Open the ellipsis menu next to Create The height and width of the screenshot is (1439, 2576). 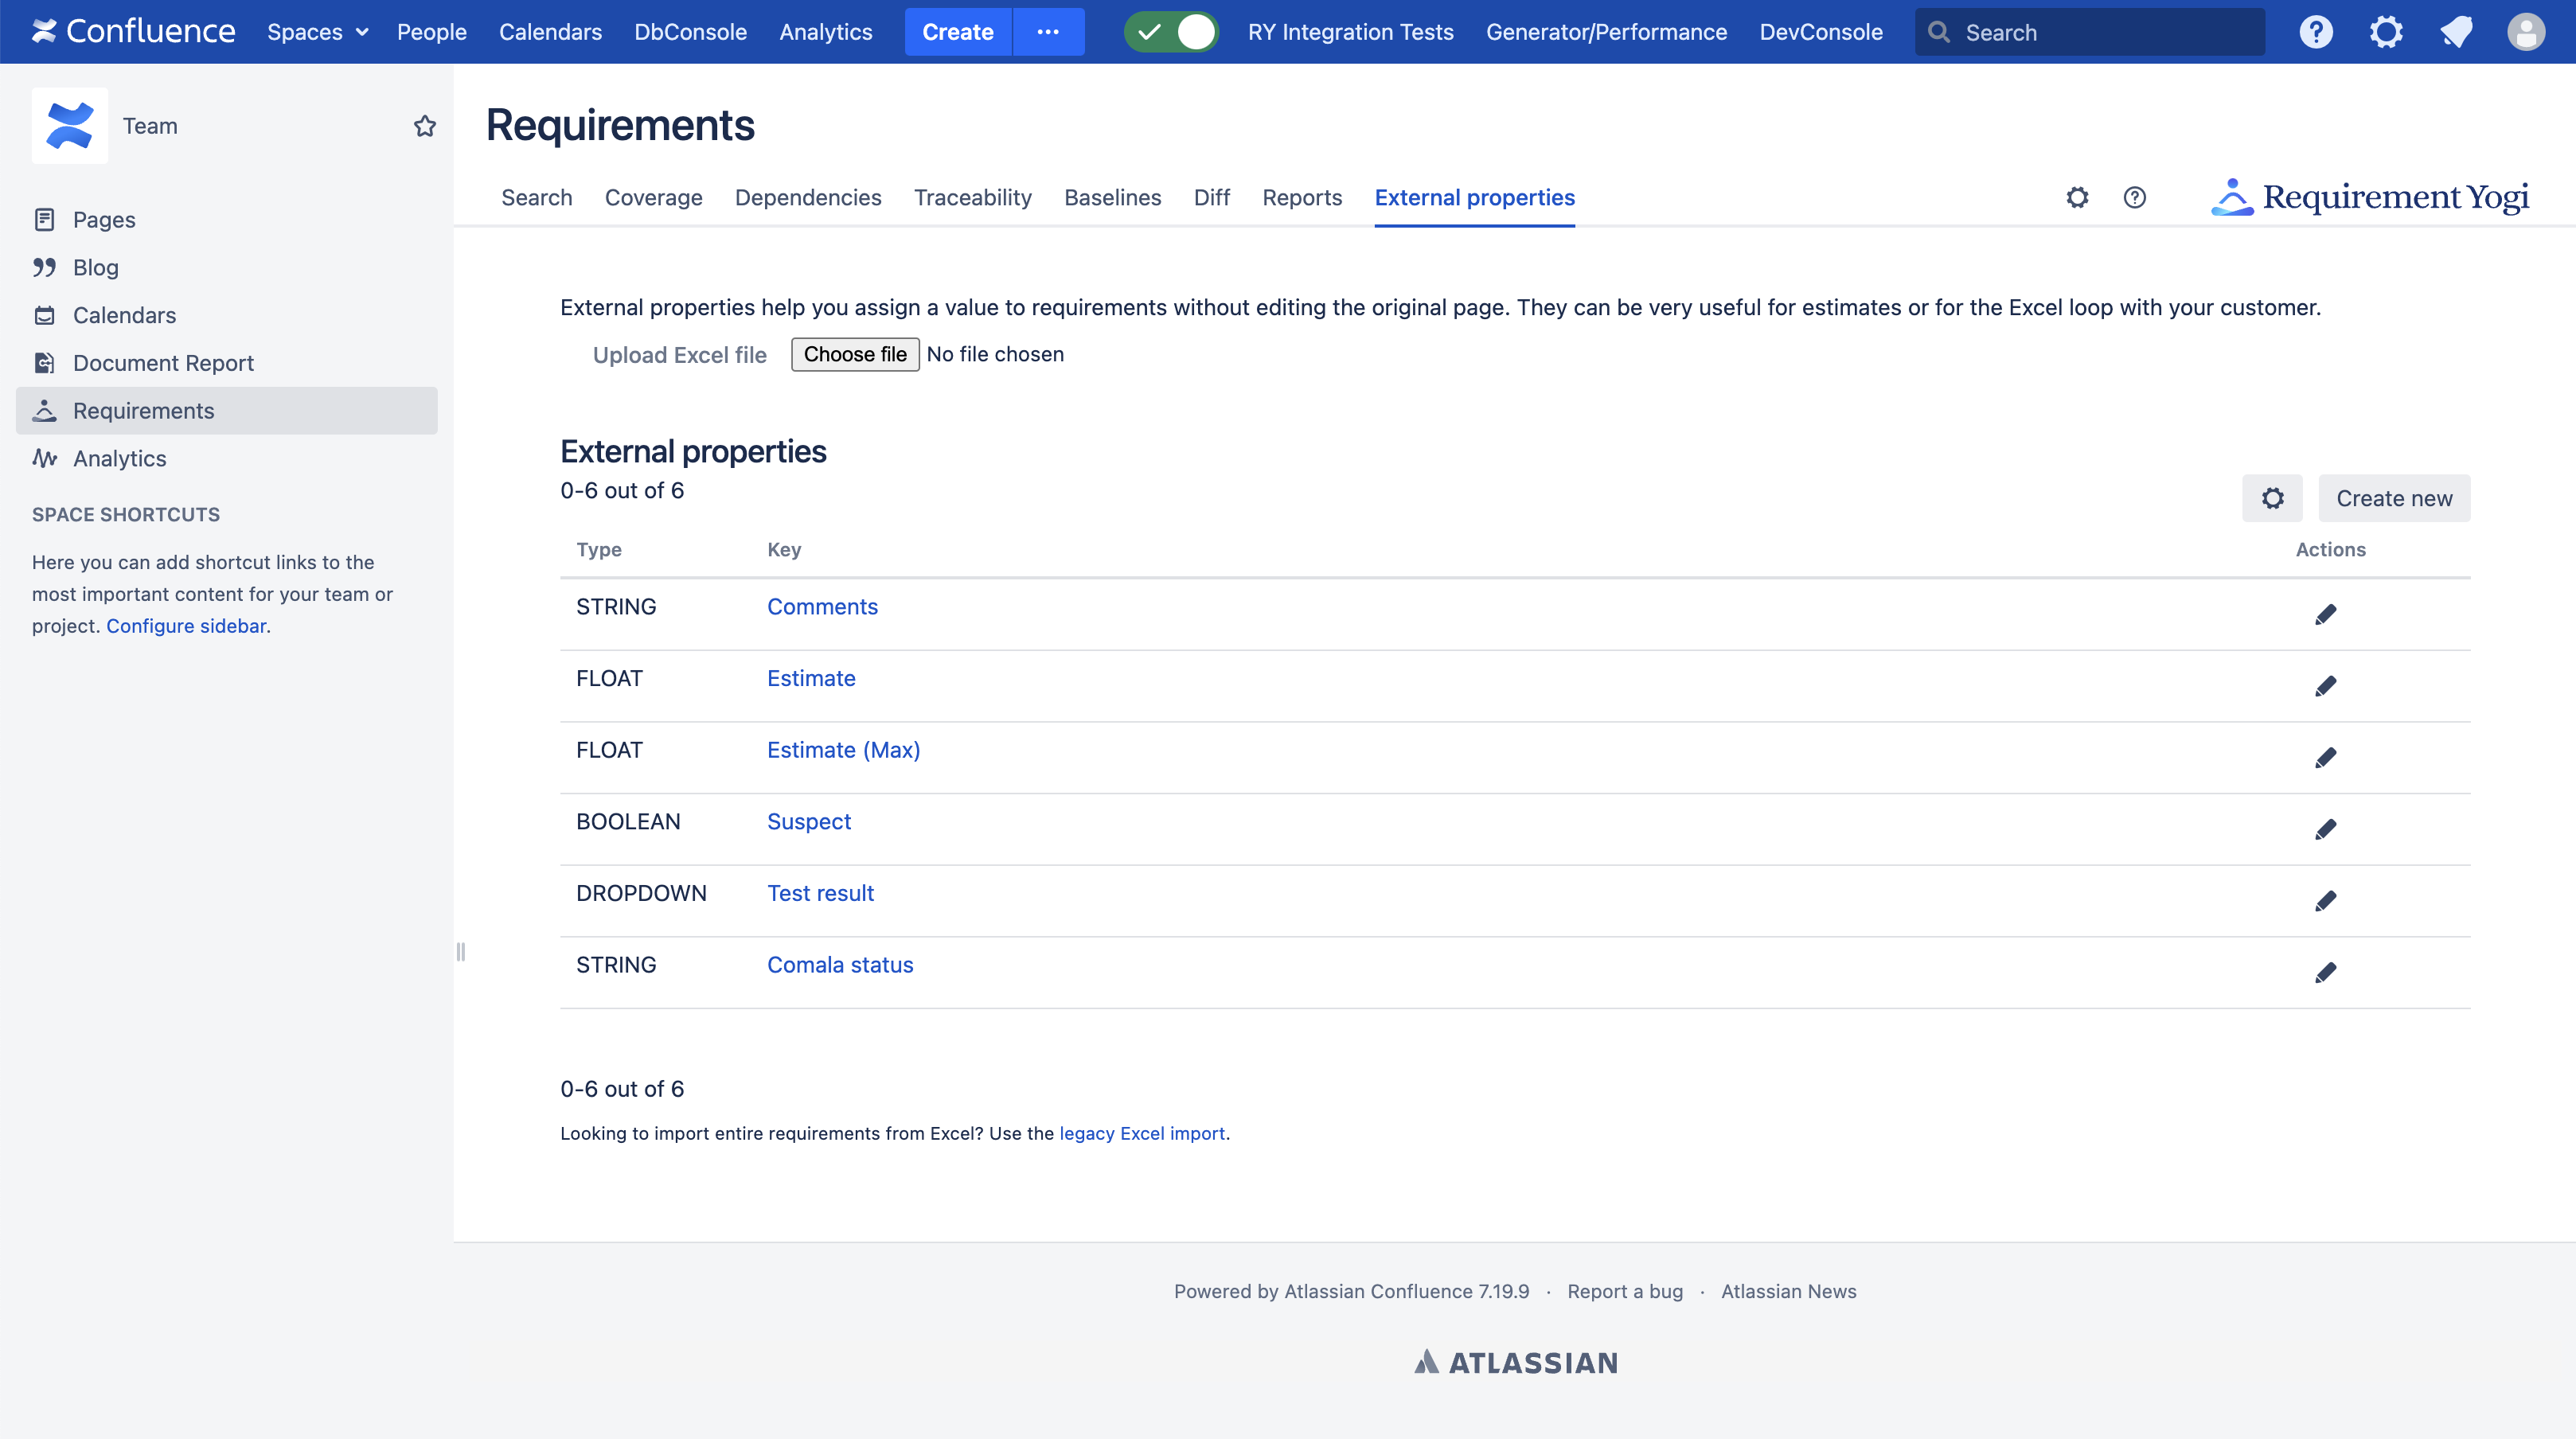click(1048, 32)
